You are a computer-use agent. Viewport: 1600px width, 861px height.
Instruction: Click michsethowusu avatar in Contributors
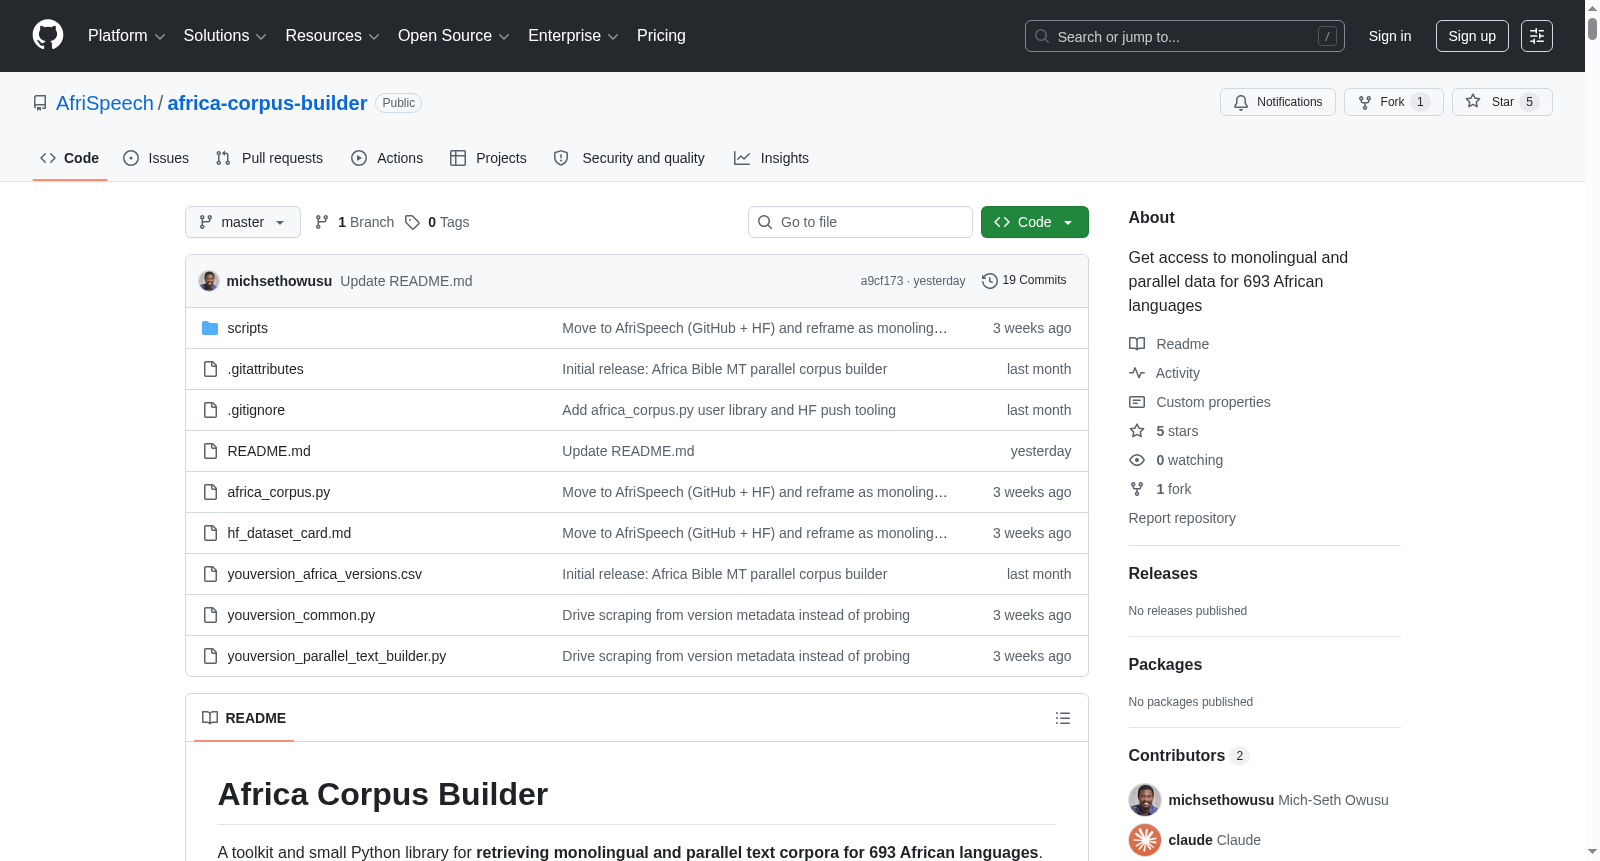click(x=1145, y=800)
